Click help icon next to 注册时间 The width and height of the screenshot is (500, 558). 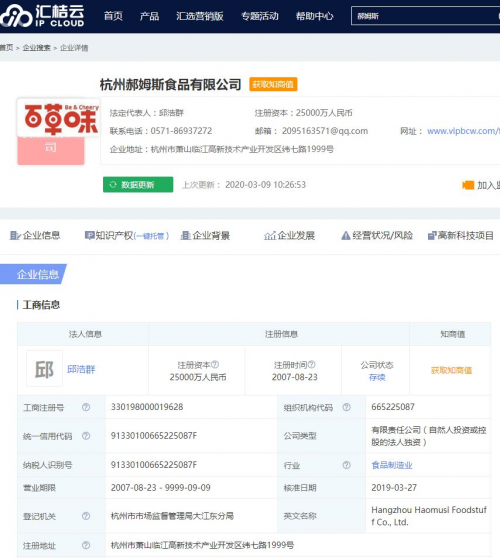(311, 365)
